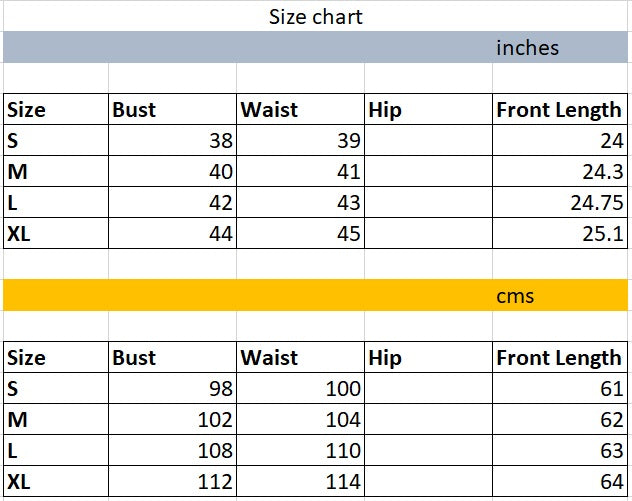Click the blue-gray inches banner row
This screenshot has height=501, width=632.
[x=250, y=47]
